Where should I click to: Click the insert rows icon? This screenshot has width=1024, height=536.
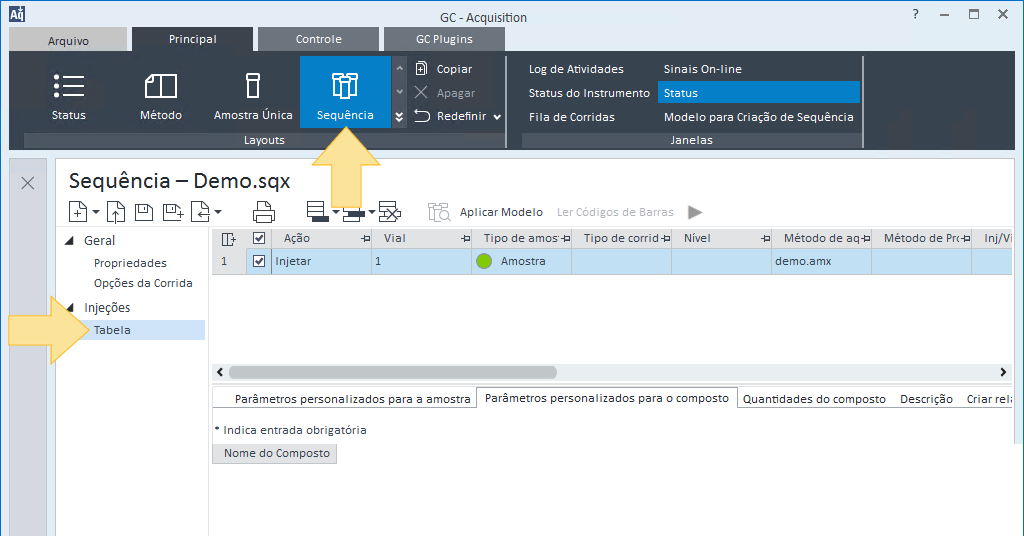pos(317,212)
